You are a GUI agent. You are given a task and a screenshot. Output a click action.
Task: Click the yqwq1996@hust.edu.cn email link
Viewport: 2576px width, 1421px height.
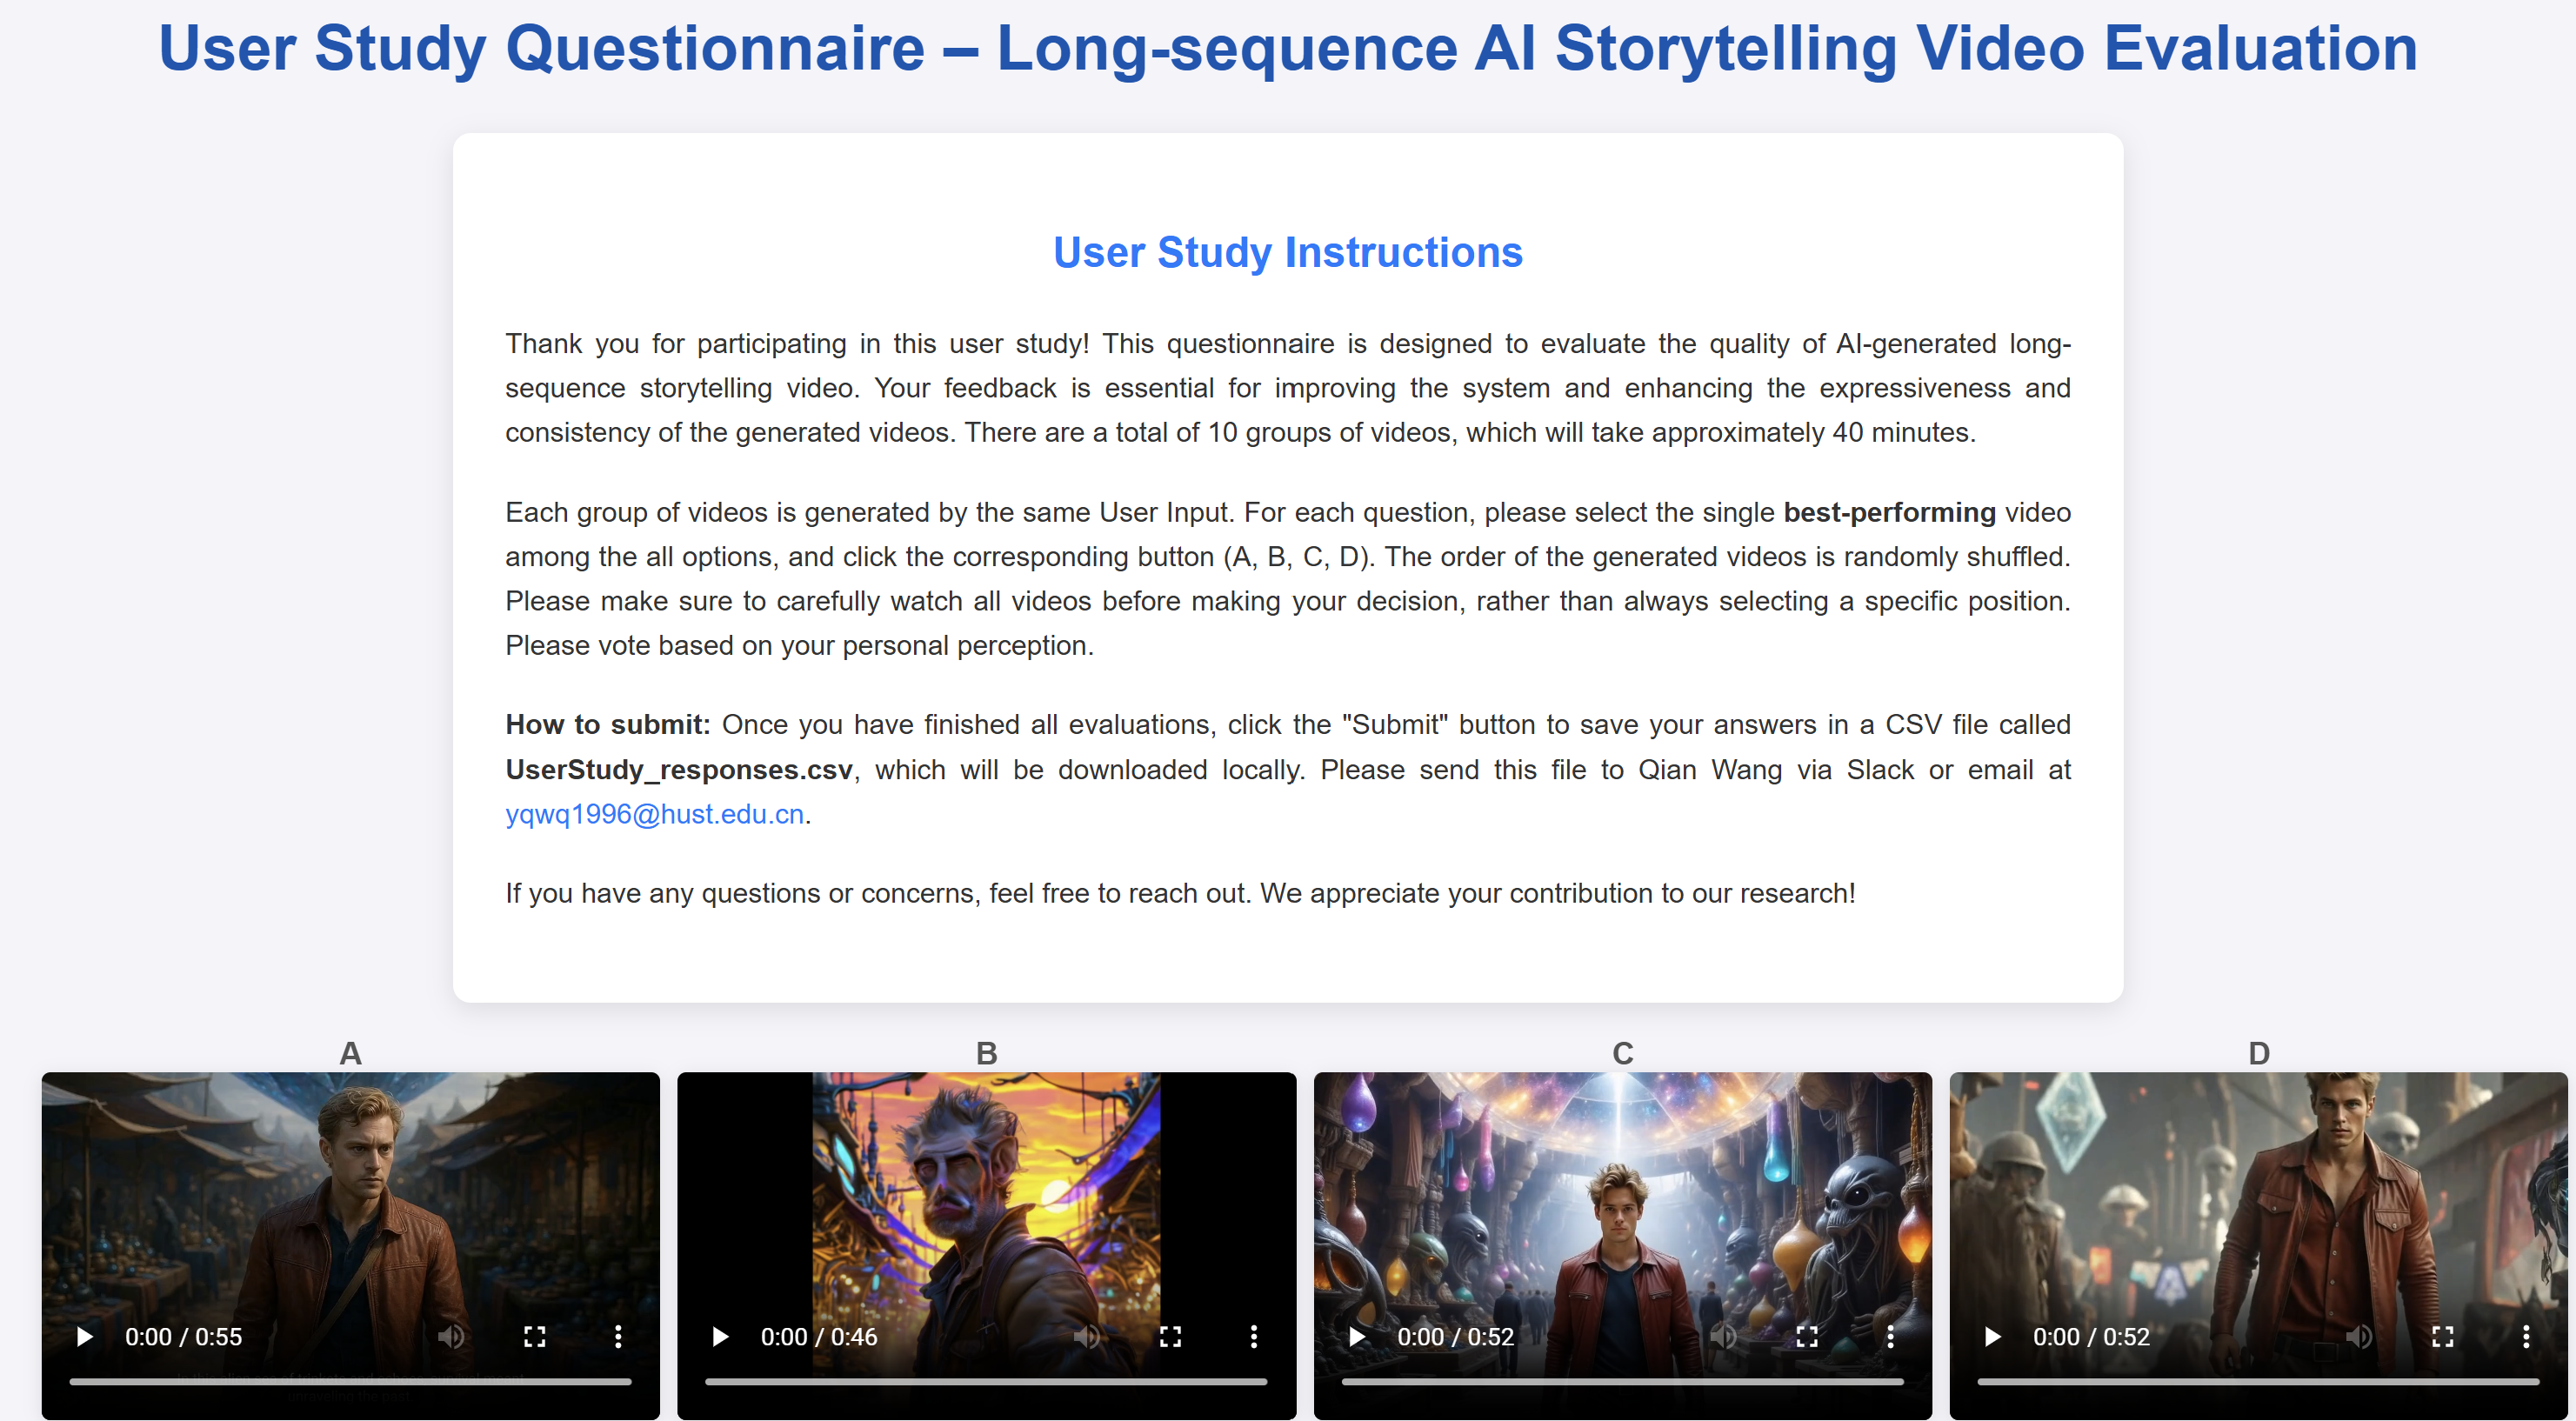[655, 815]
